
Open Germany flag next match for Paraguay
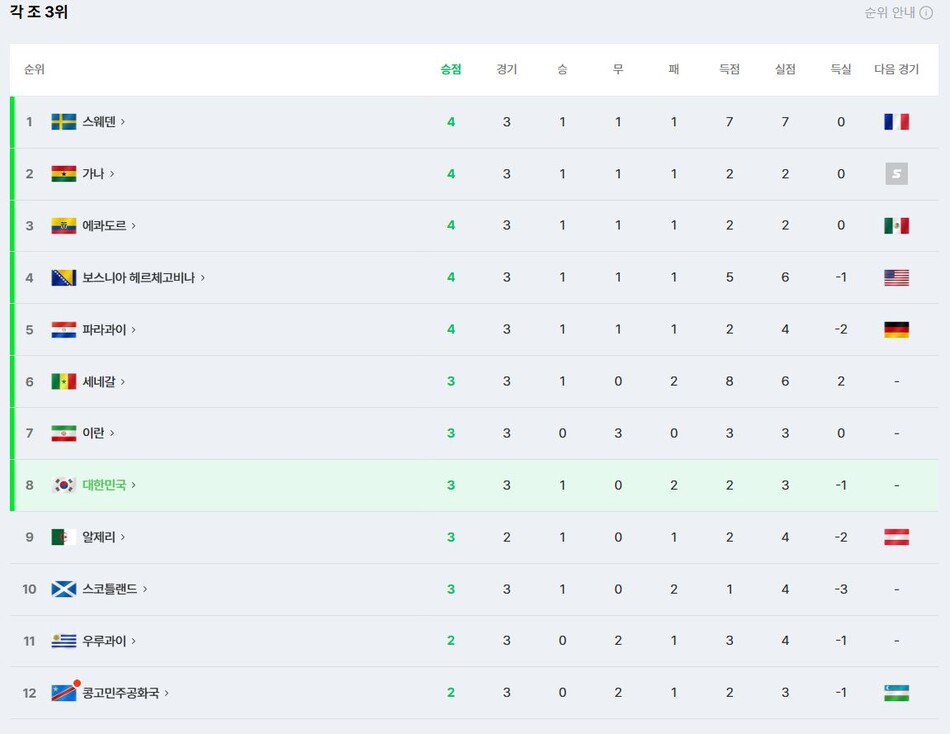pyautogui.click(x=896, y=330)
